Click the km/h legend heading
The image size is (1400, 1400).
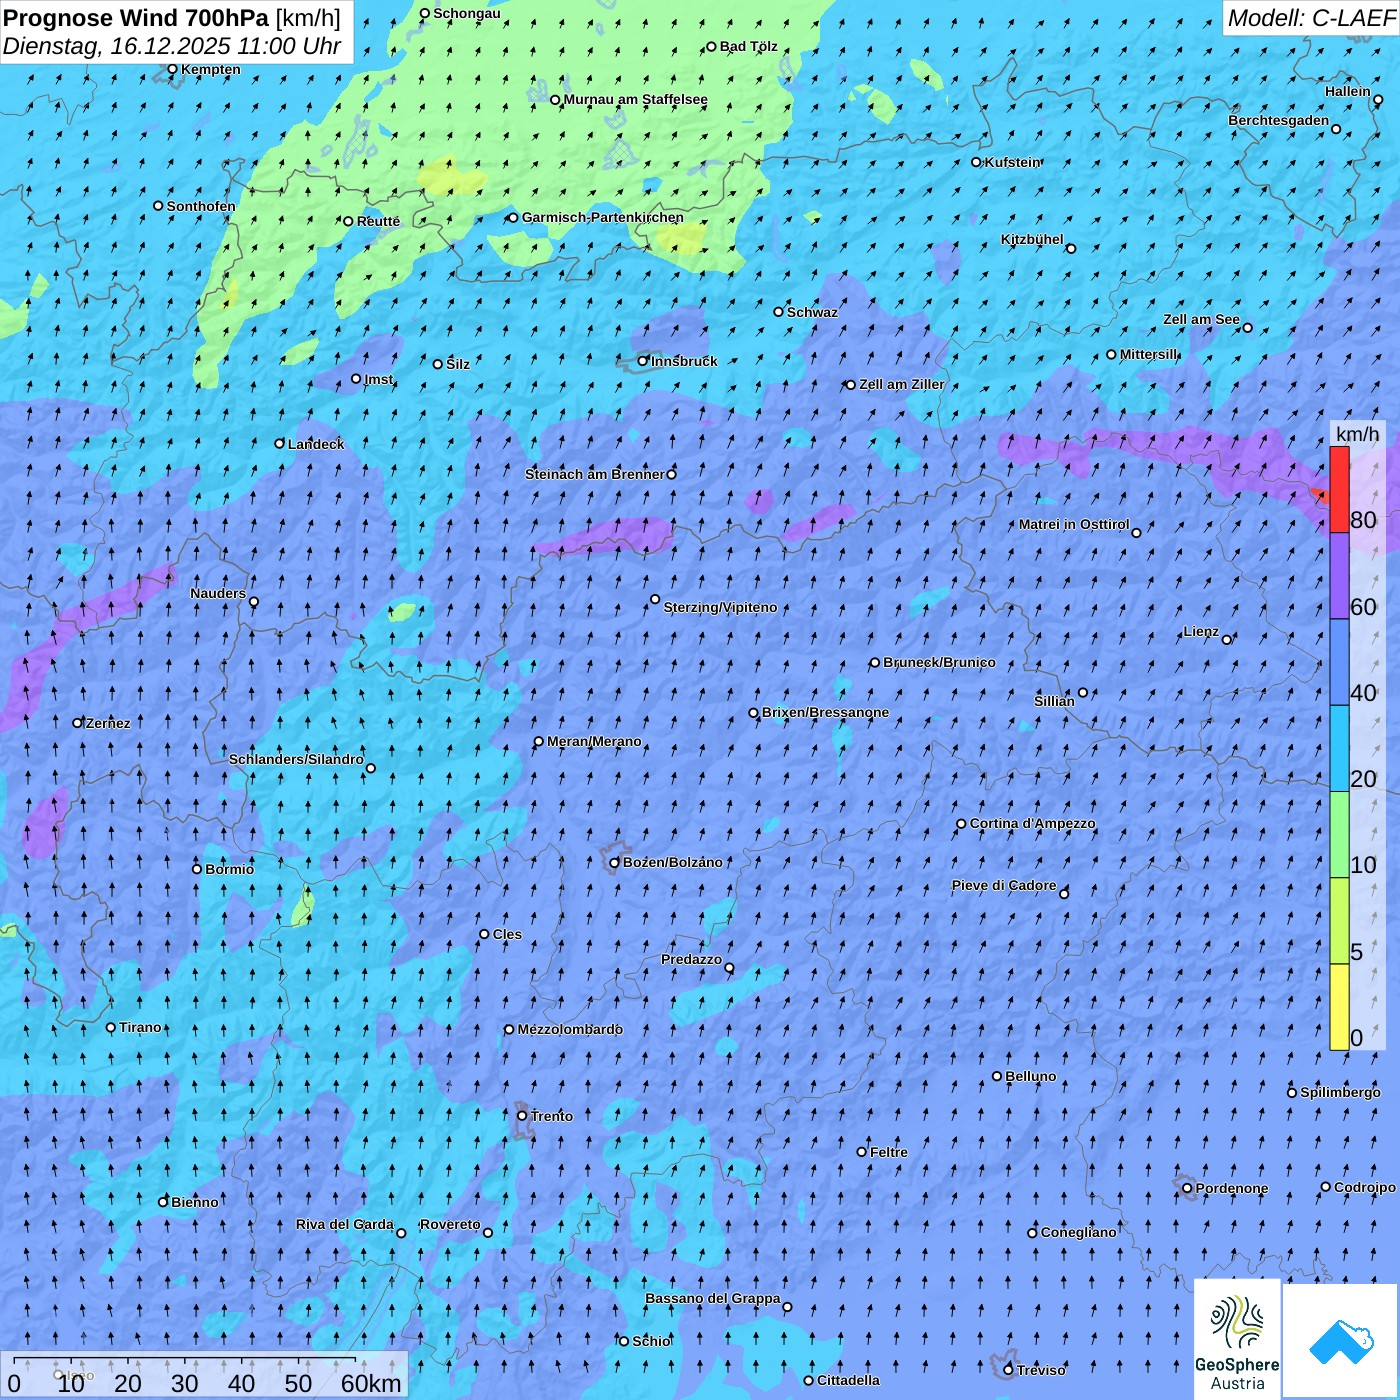(x=1357, y=433)
